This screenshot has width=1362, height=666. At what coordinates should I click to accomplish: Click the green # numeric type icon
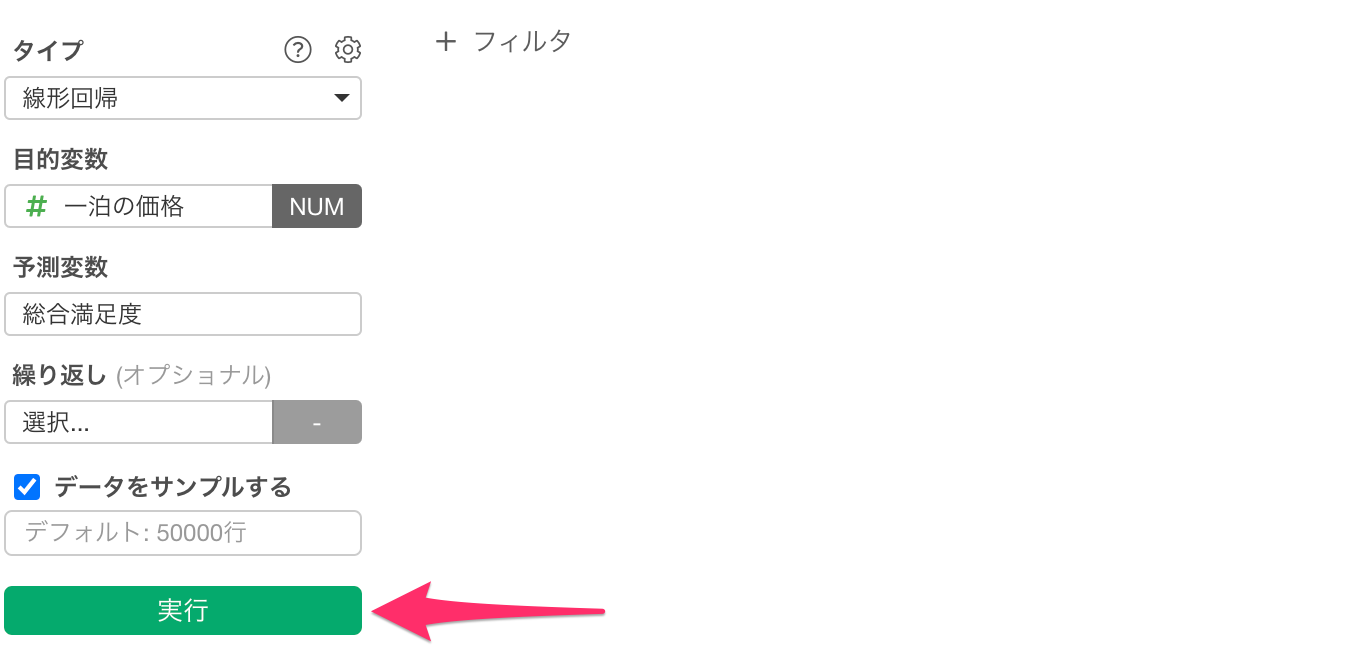[x=36, y=206]
